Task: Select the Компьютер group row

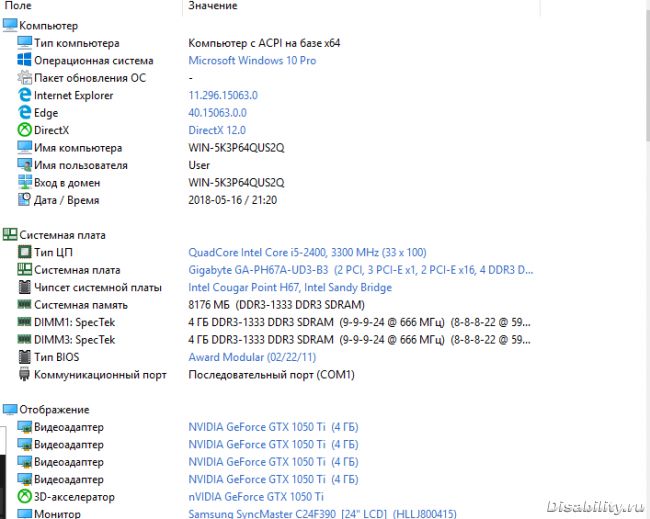Action: (x=49, y=26)
